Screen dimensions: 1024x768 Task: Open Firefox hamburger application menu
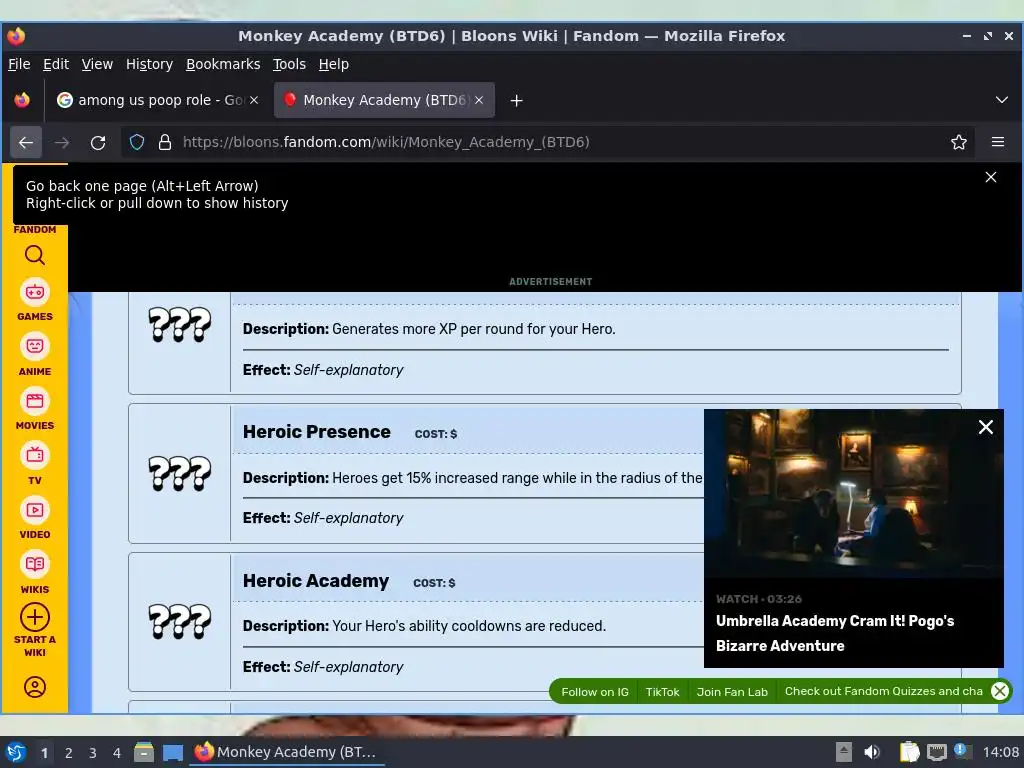tap(998, 142)
